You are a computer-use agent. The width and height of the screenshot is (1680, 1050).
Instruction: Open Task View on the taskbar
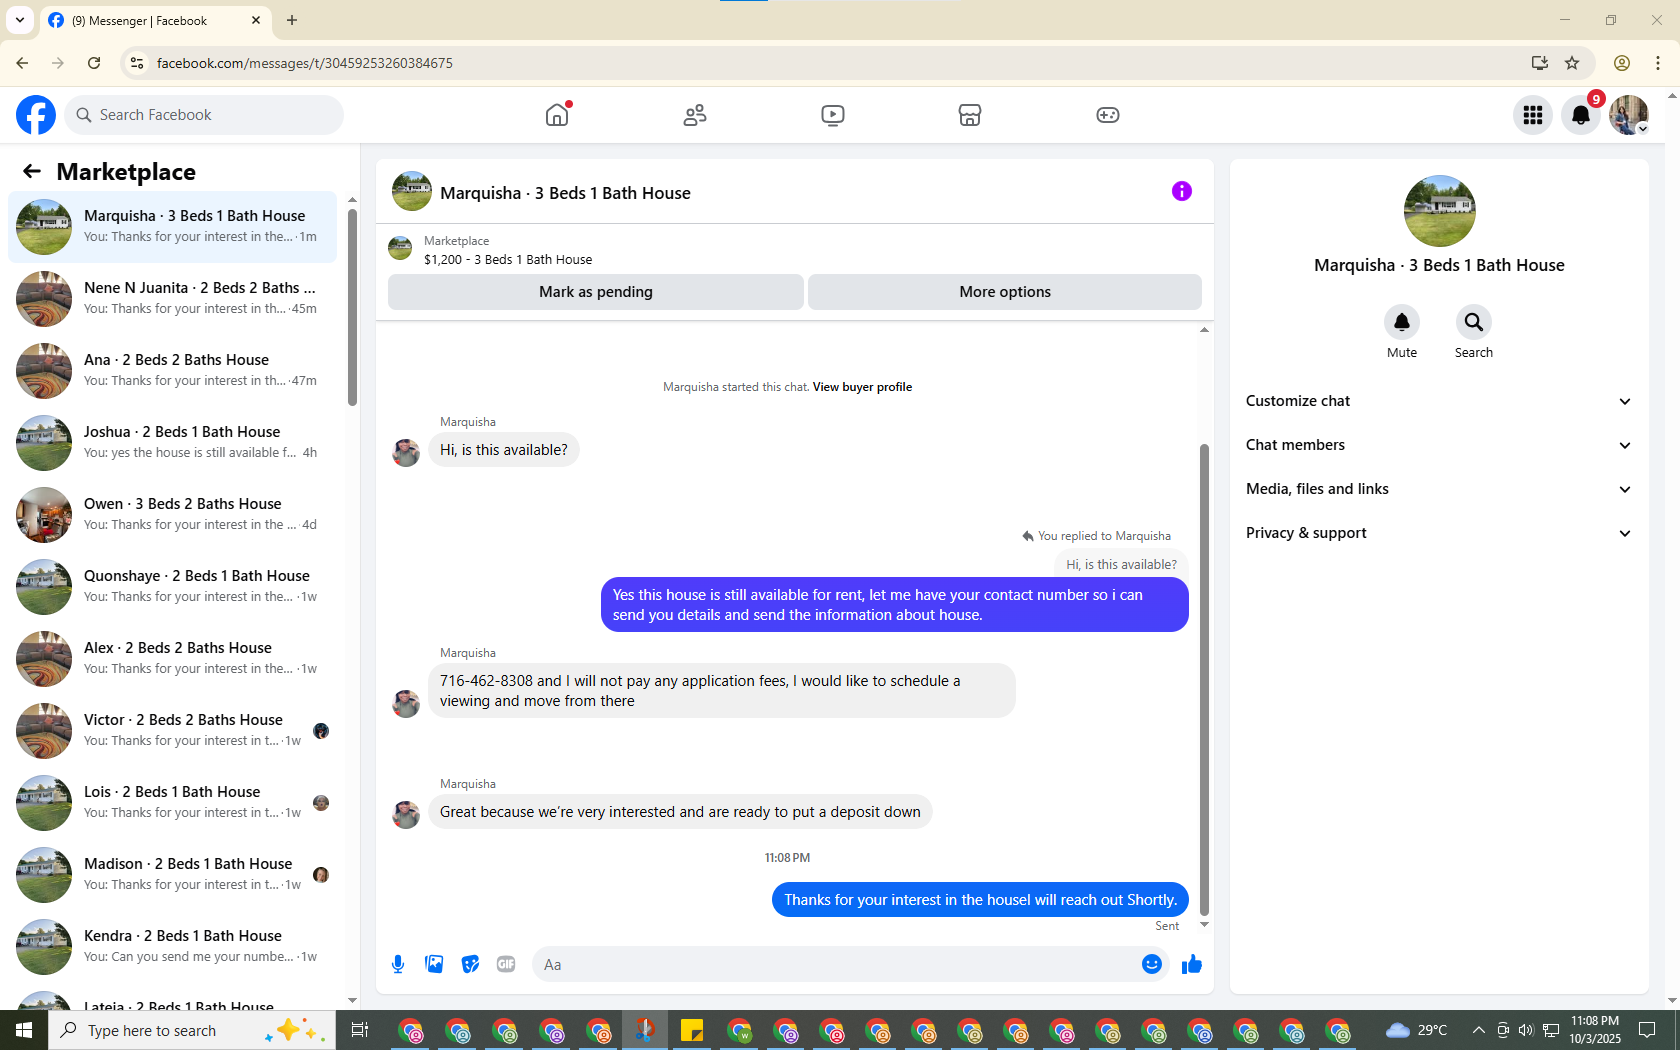click(360, 1030)
